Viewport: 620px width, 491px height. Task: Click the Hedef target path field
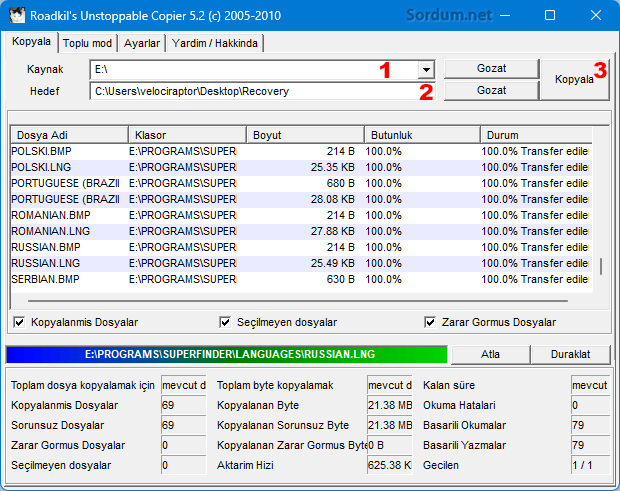(262, 91)
